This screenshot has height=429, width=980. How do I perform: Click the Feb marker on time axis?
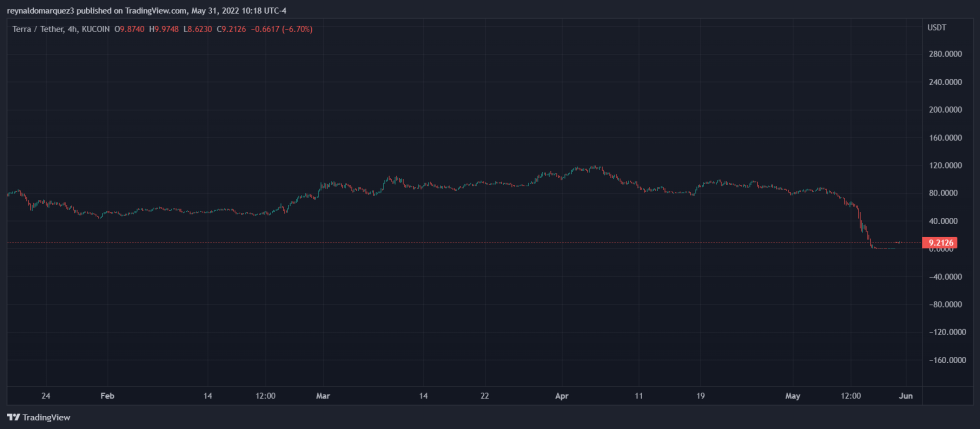108,395
